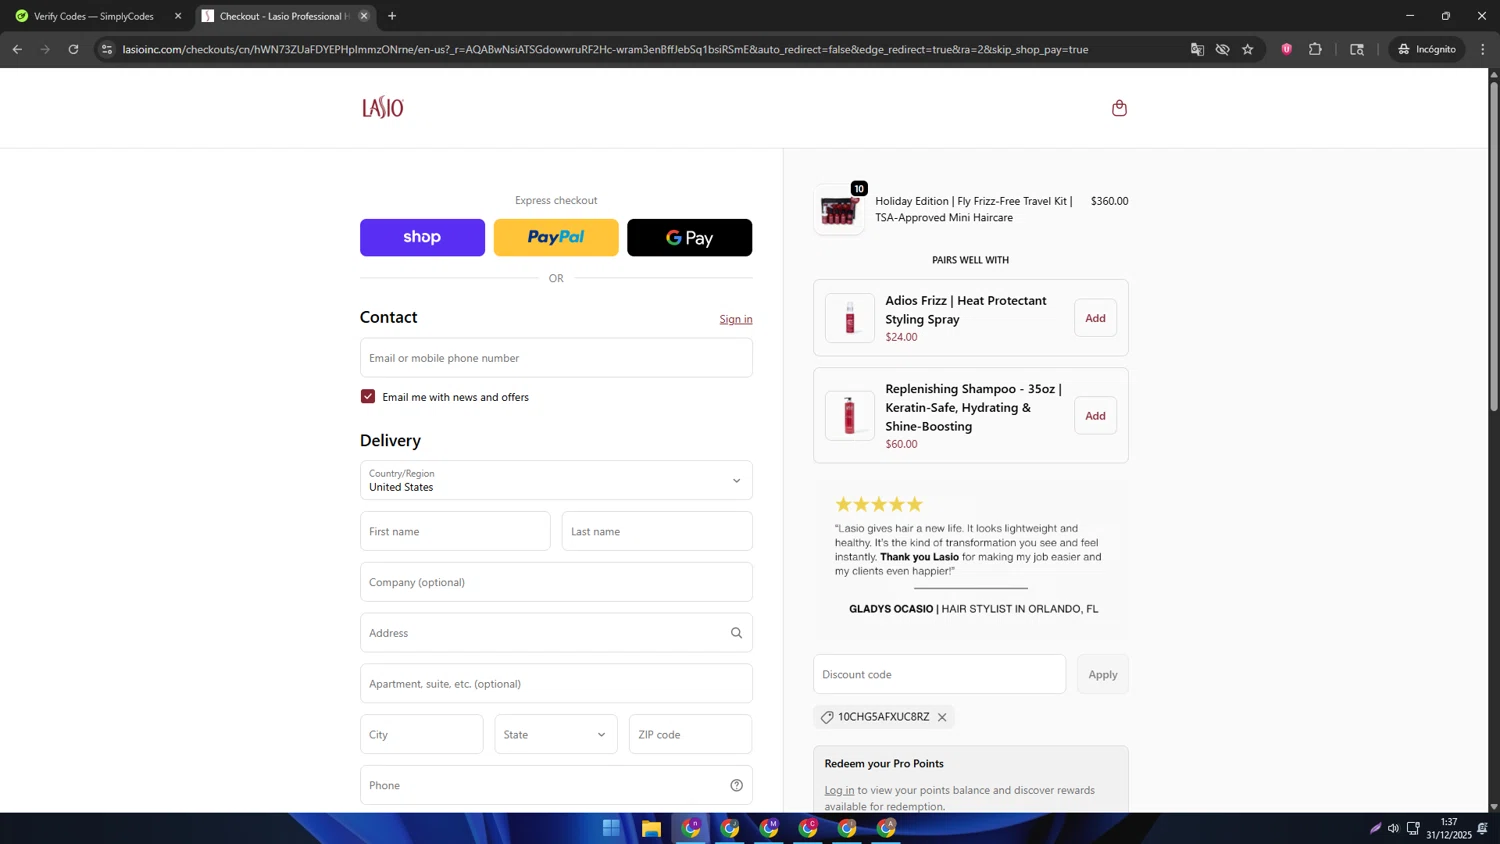
Task: Open the phone field help icon
Action: 736,785
